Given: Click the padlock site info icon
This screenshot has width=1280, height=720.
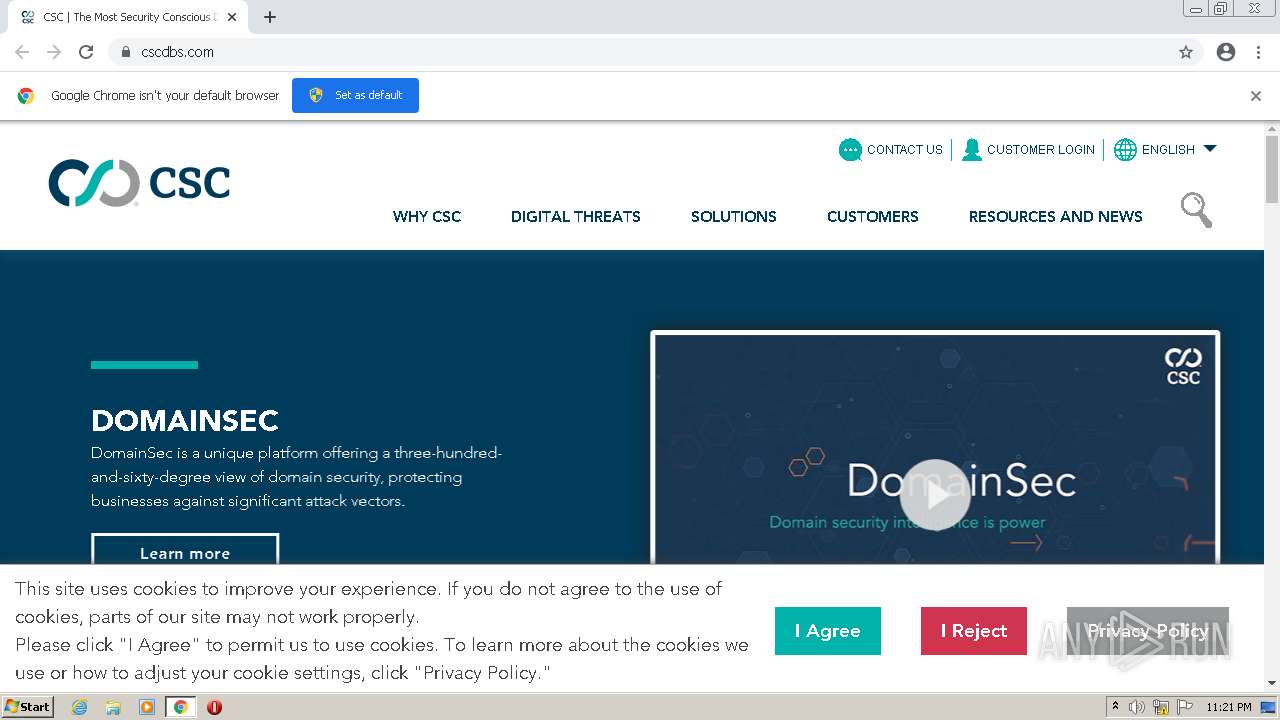Looking at the screenshot, I should click(125, 52).
